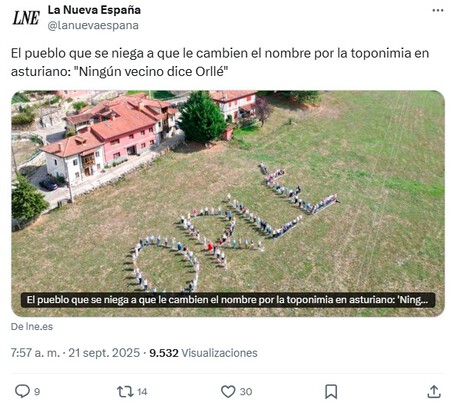Open the article preview image card
Screen dimensions: 450x409
tap(228, 204)
